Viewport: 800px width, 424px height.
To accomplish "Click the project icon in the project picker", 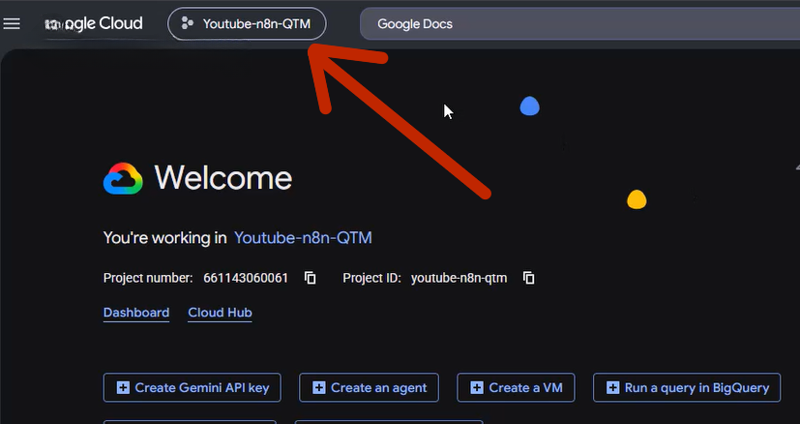I will pyautogui.click(x=187, y=23).
